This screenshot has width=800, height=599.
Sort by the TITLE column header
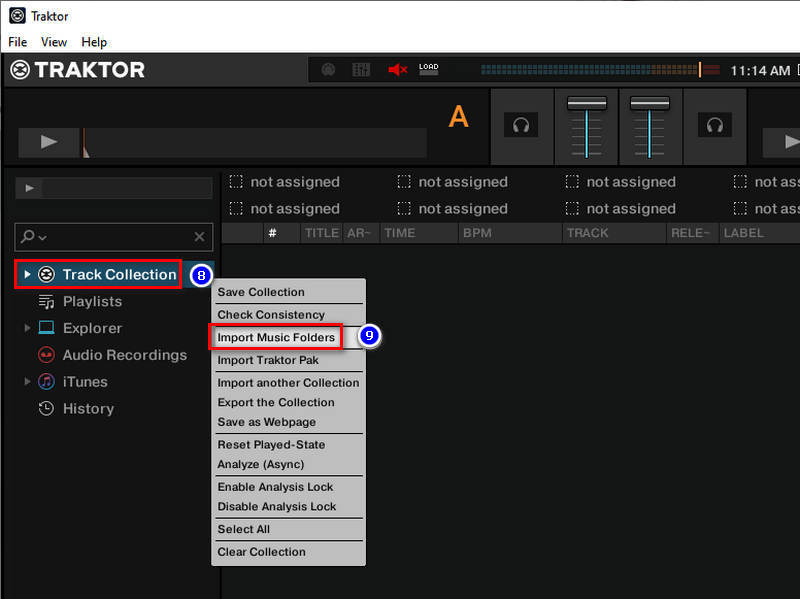pyautogui.click(x=321, y=233)
